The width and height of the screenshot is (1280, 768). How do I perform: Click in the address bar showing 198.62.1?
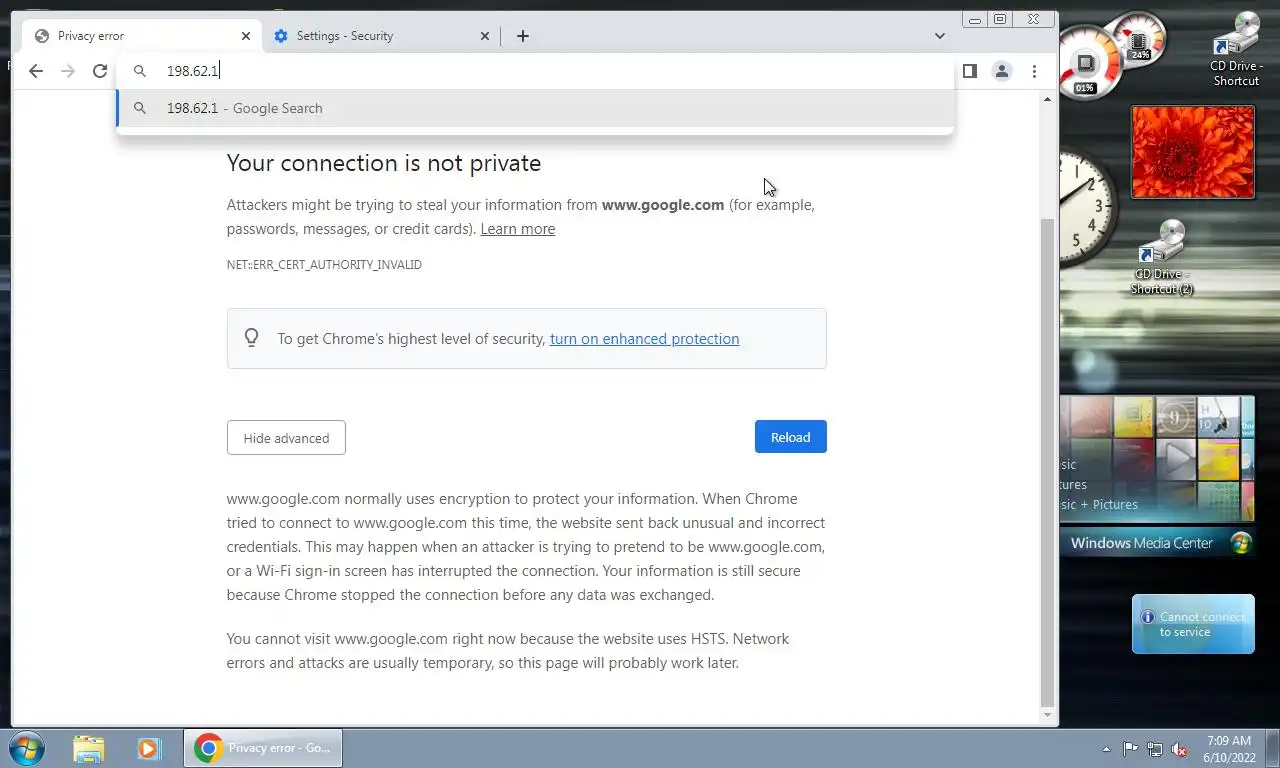[535, 71]
